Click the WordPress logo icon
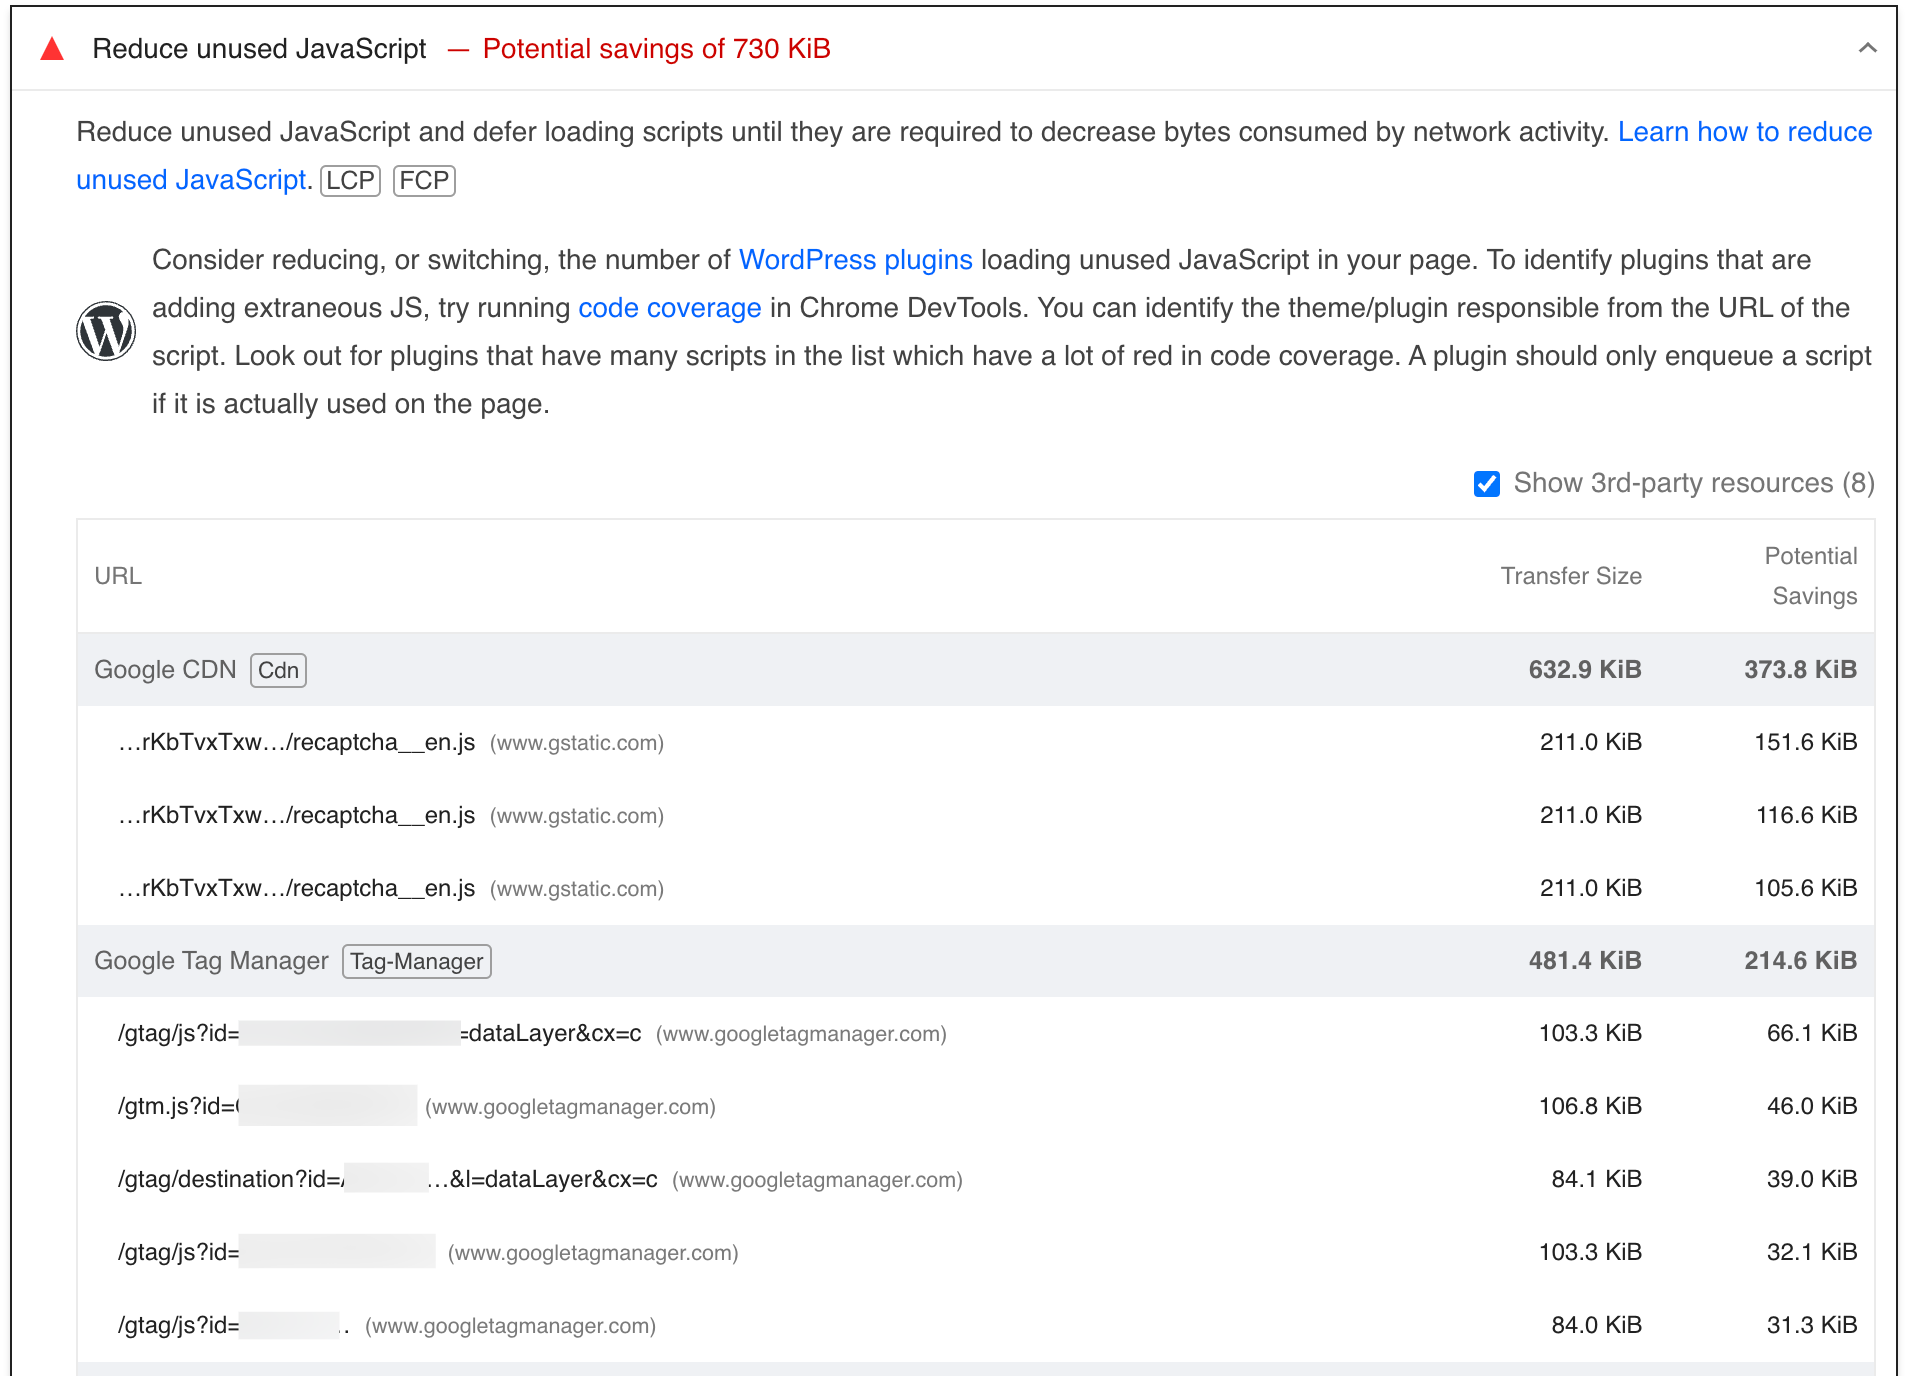This screenshot has width=1906, height=1376. tap(105, 329)
